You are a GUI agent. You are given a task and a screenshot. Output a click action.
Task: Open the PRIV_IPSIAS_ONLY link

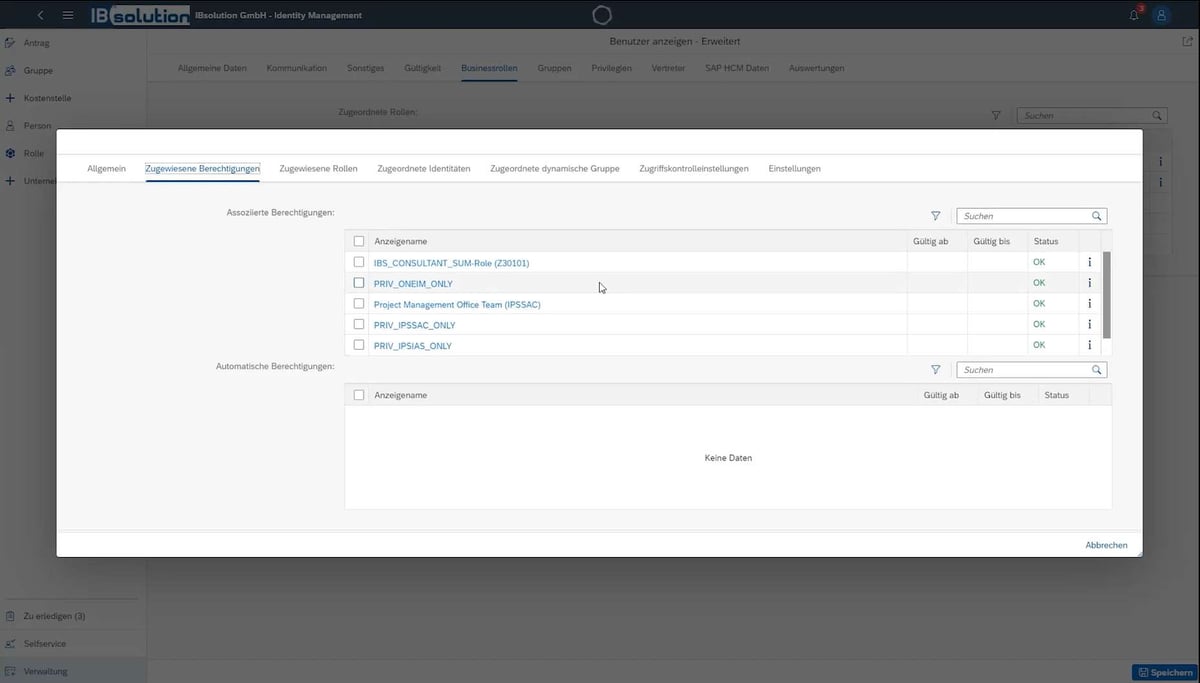click(x=412, y=346)
